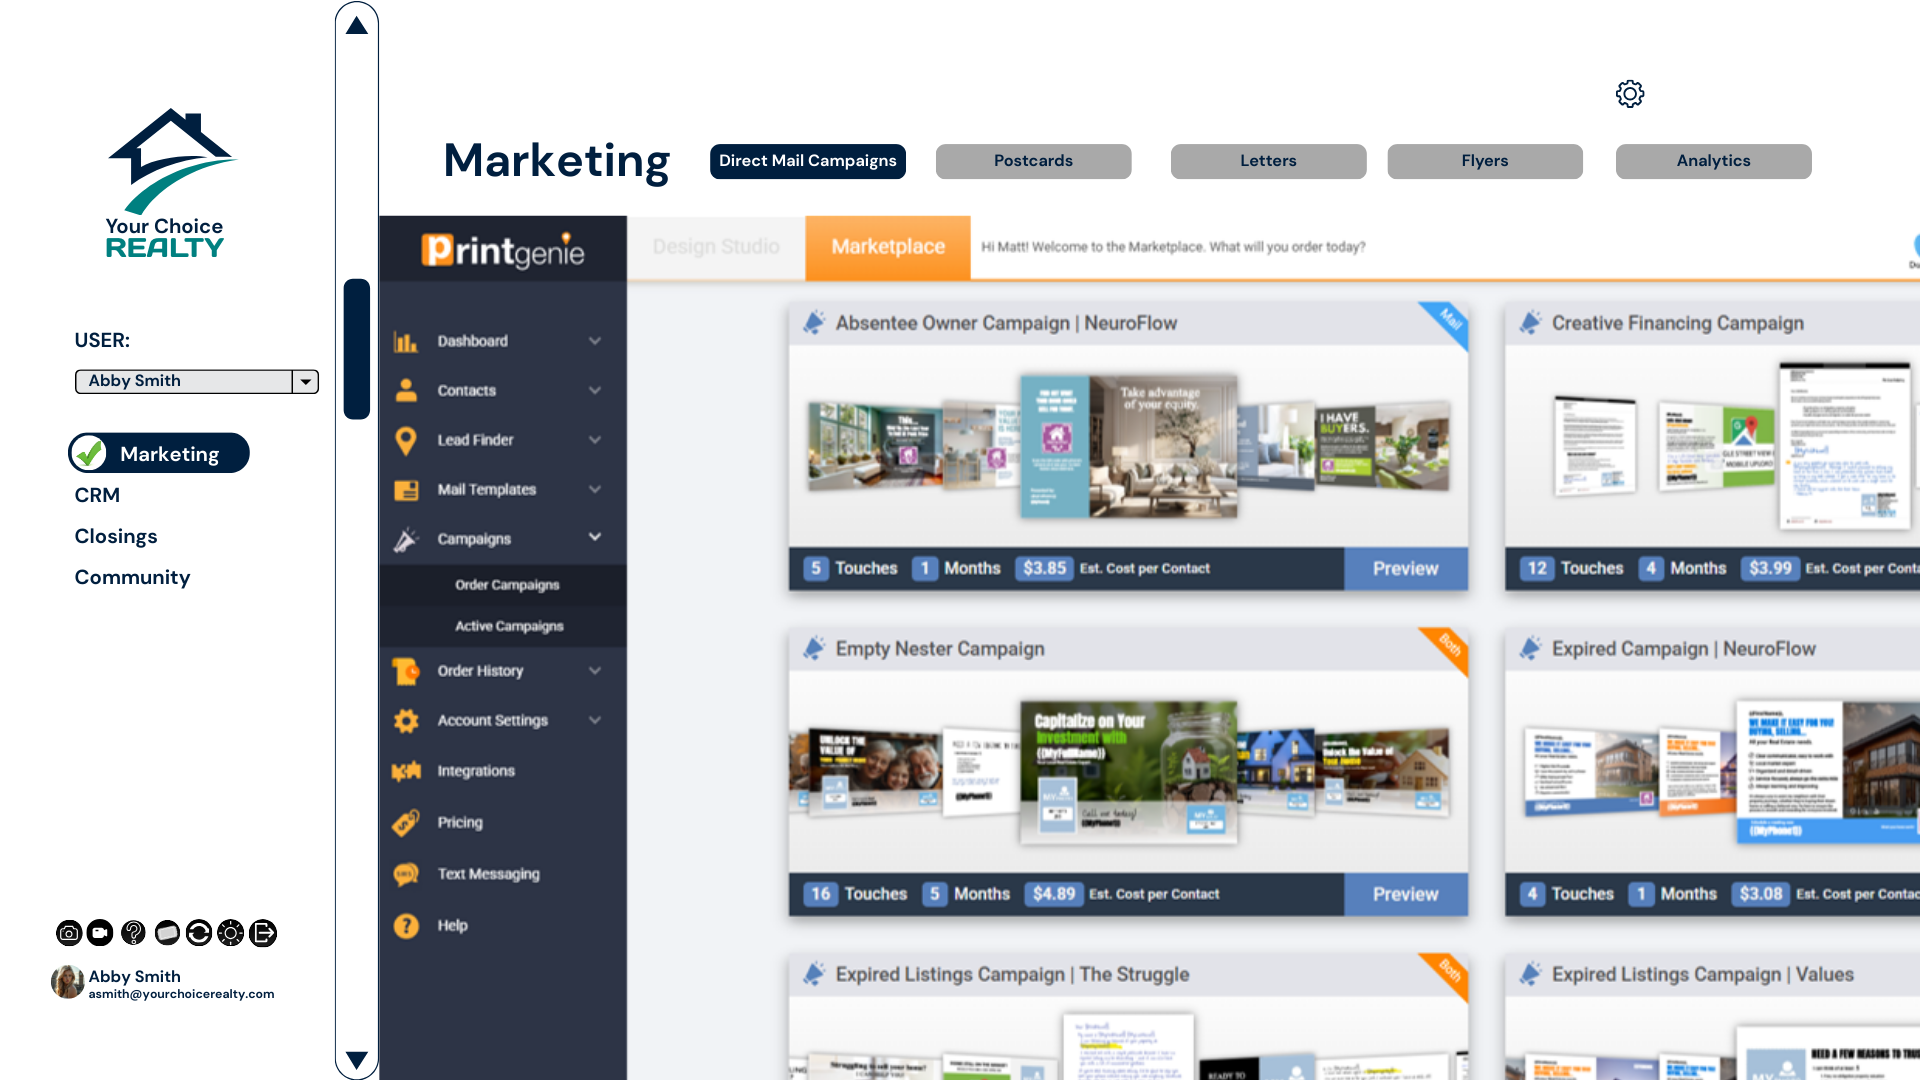1920x1080 pixels.
Task: Click the Dashboard bar chart icon
Action: (x=406, y=341)
